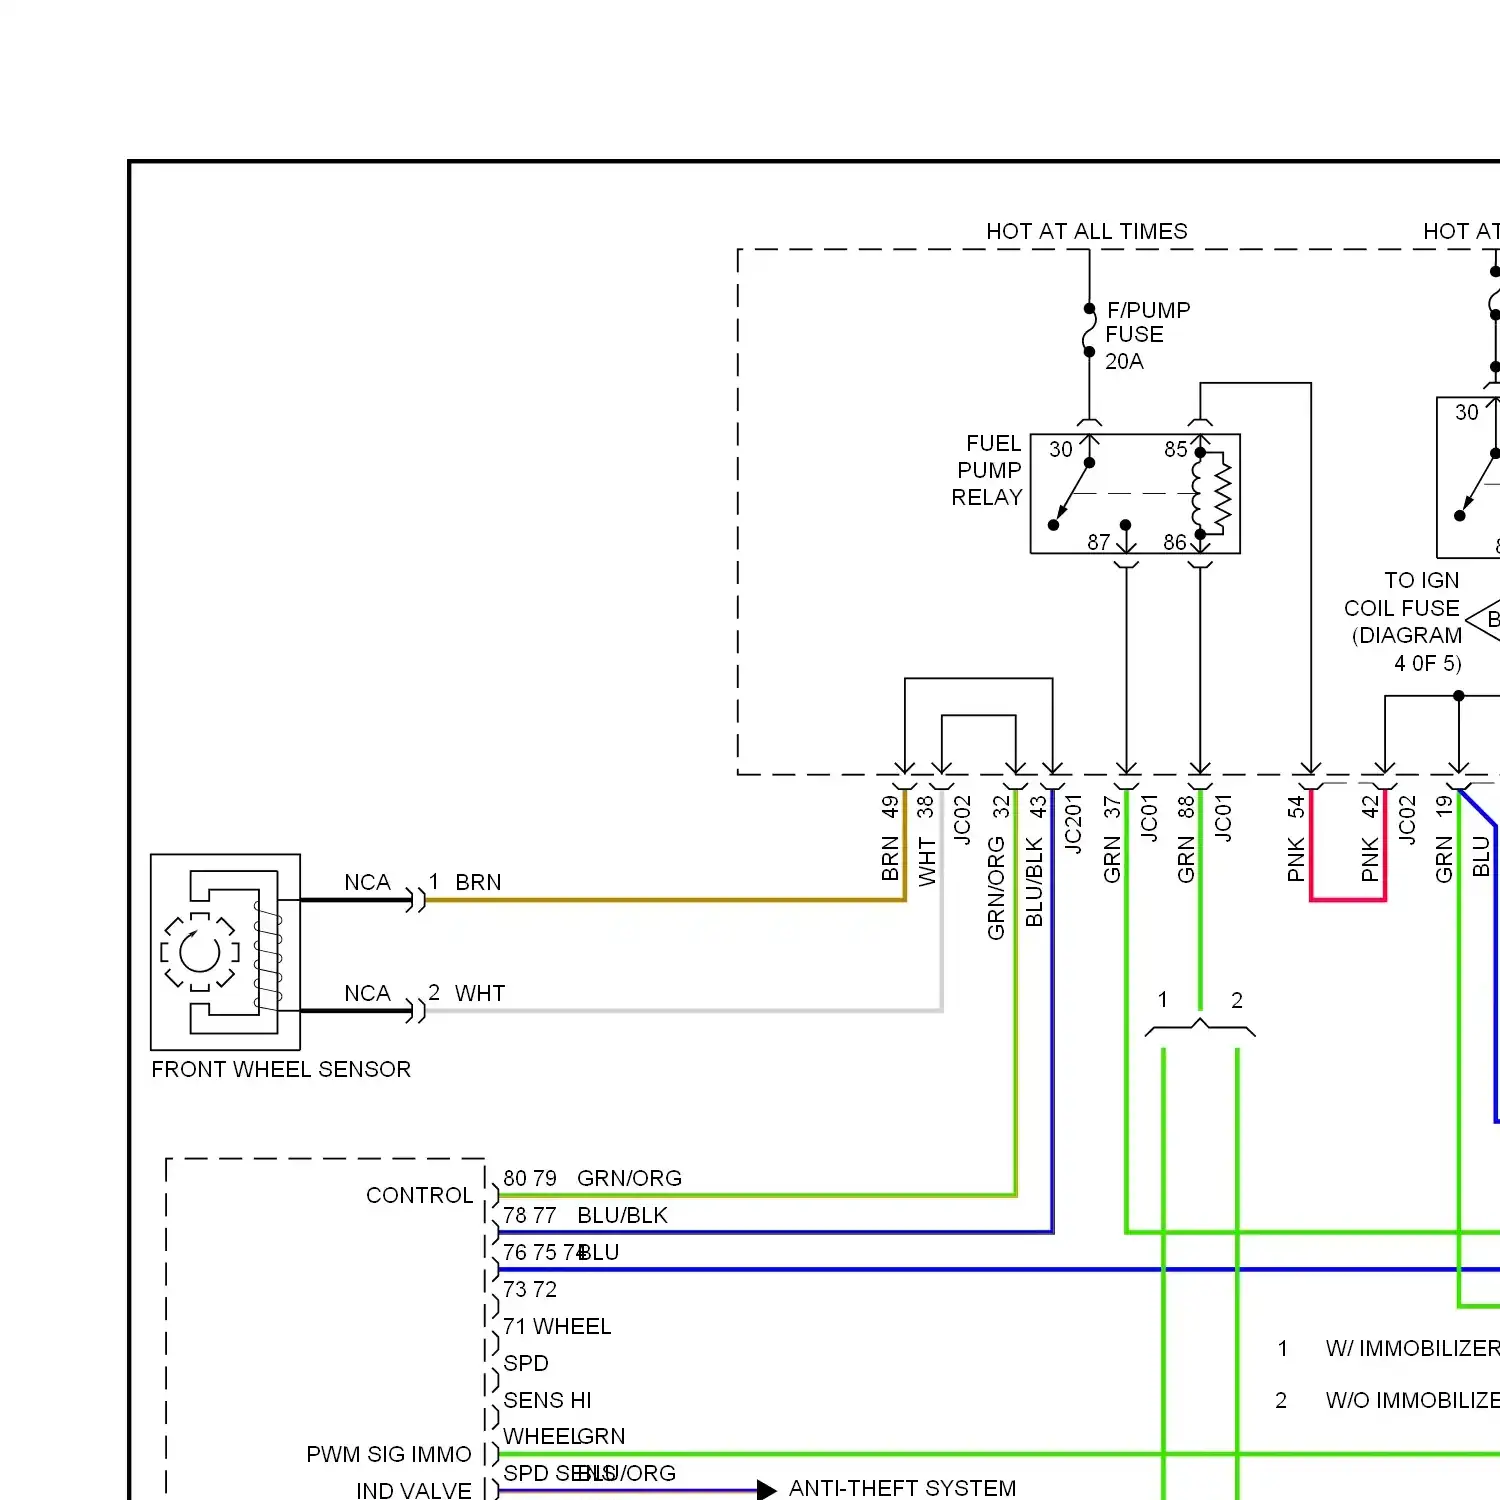Image resolution: width=1500 pixels, height=1500 pixels.
Task: Click the vertical BLU/BLK 43 pin label
Action: tap(1036, 861)
